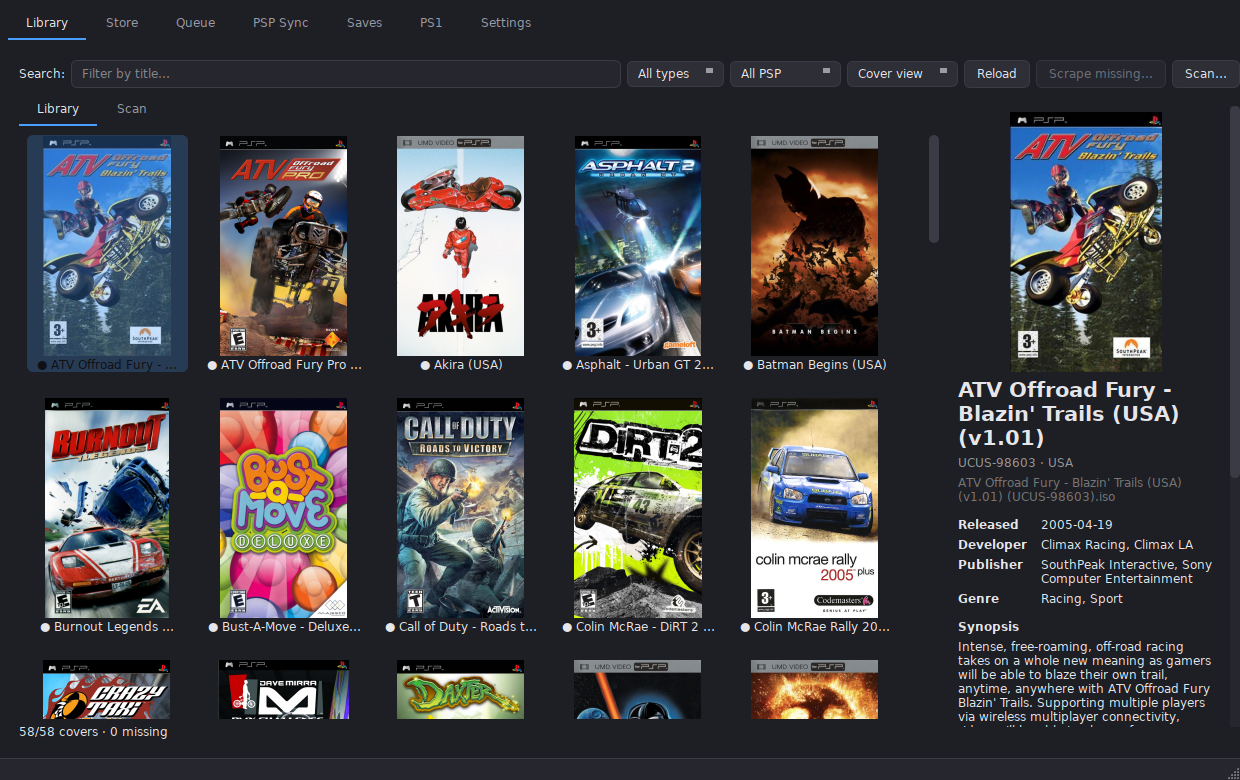Select the Bust-A-Move Deluxe cover
Image resolution: width=1240 pixels, height=780 pixels.
click(x=284, y=508)
